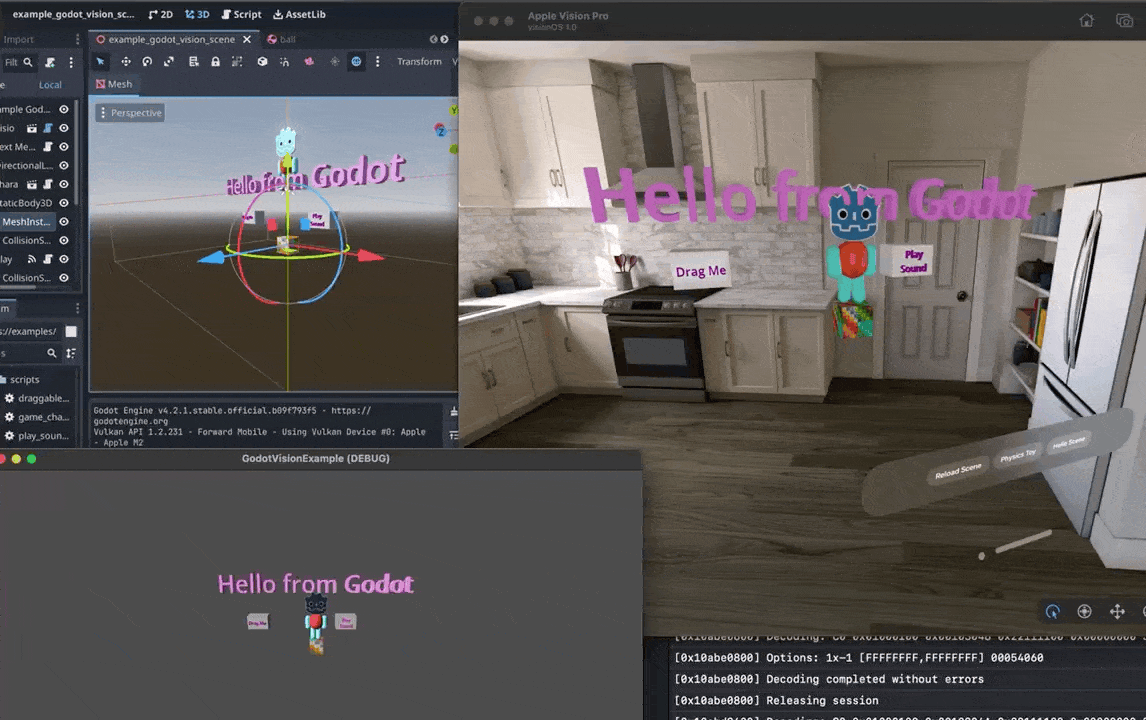Screen dimensions: 1146x720
Task: Click the FileSystem search magnifier icon
Action: coord(52,353)
